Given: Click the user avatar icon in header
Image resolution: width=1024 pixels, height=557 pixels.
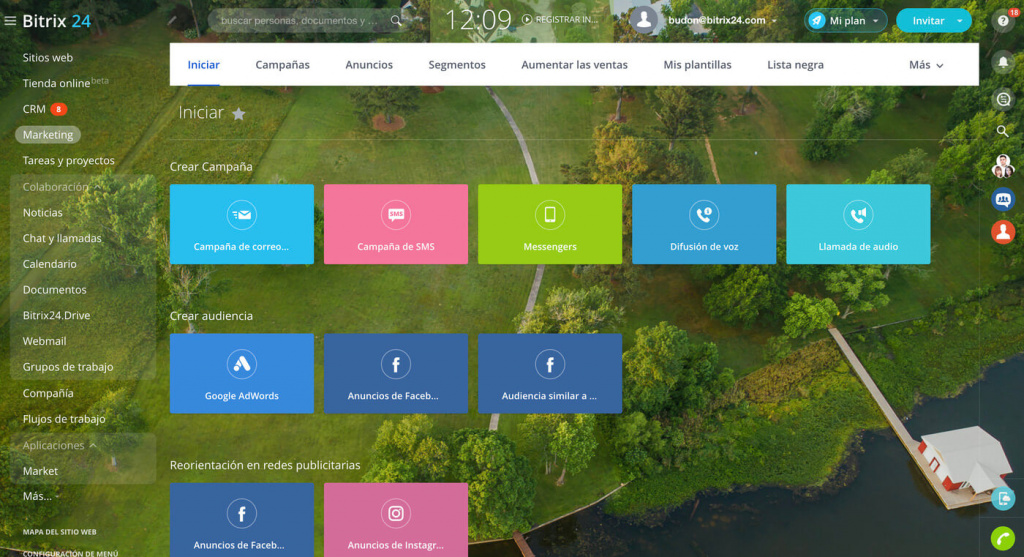Looking at the screenshot, I should tap(644, 20).
